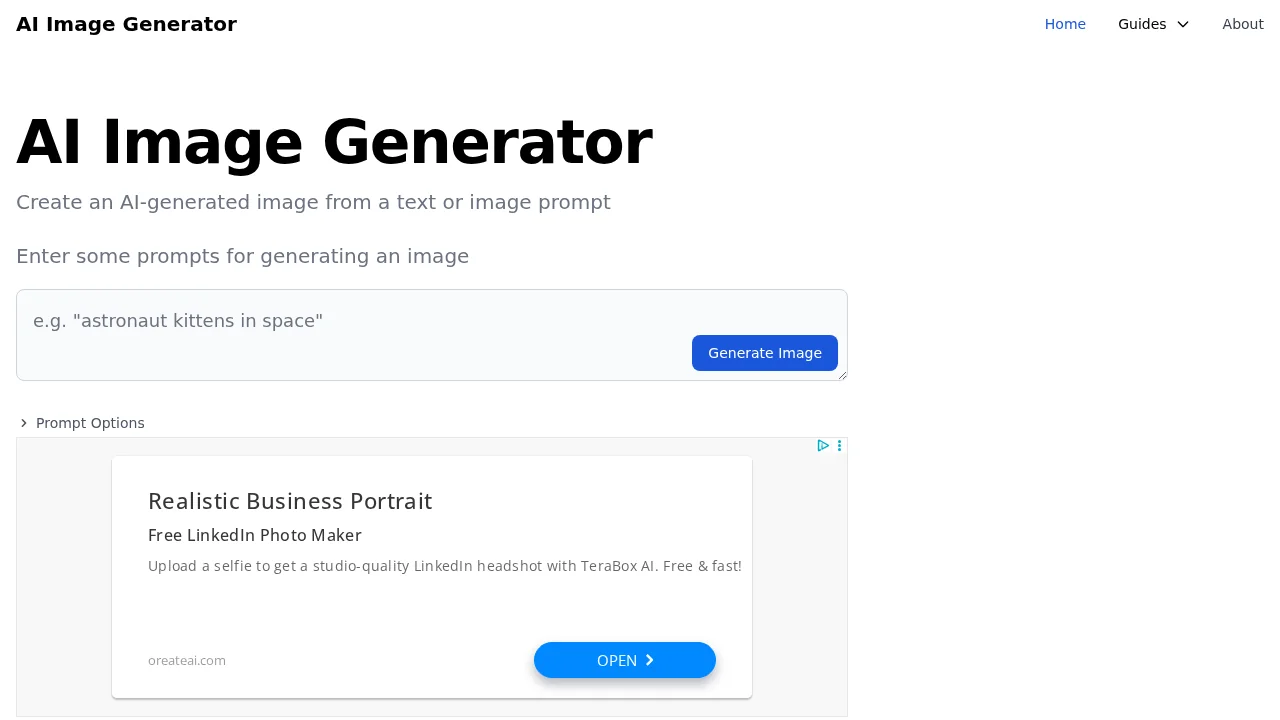The image size is (1280, 720).
Task: Click the Generate Image button
Action: pyautogui.click(x=765, y=353)
